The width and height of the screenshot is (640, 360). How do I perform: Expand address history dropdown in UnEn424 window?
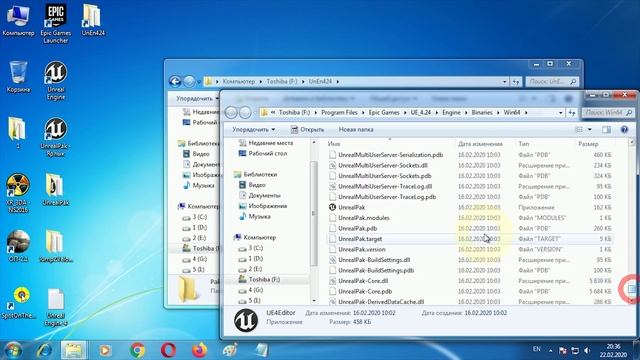504,82
